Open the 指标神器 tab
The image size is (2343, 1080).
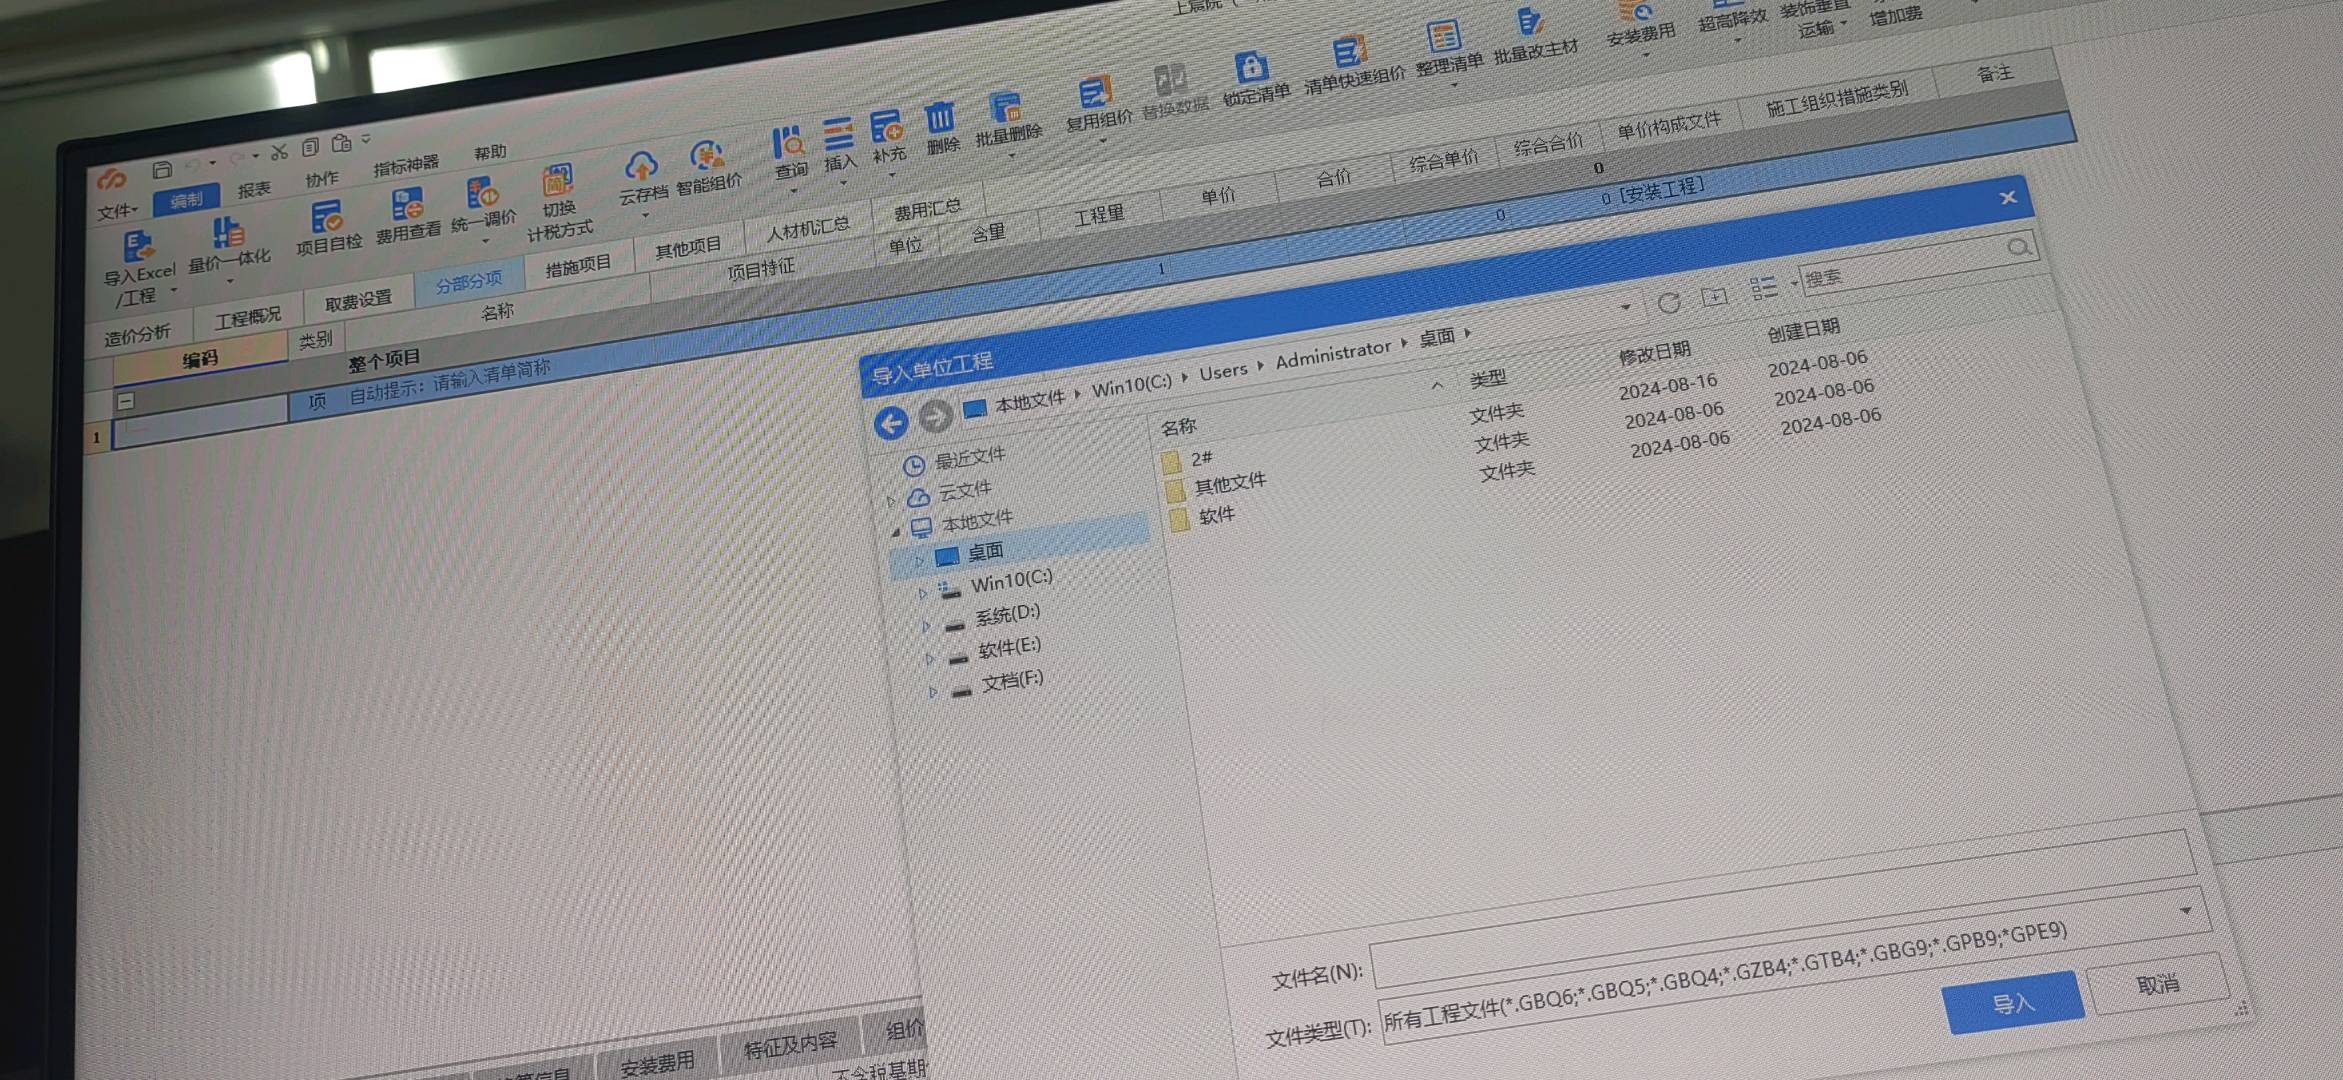pyautogui.click(x=406, y=165)
